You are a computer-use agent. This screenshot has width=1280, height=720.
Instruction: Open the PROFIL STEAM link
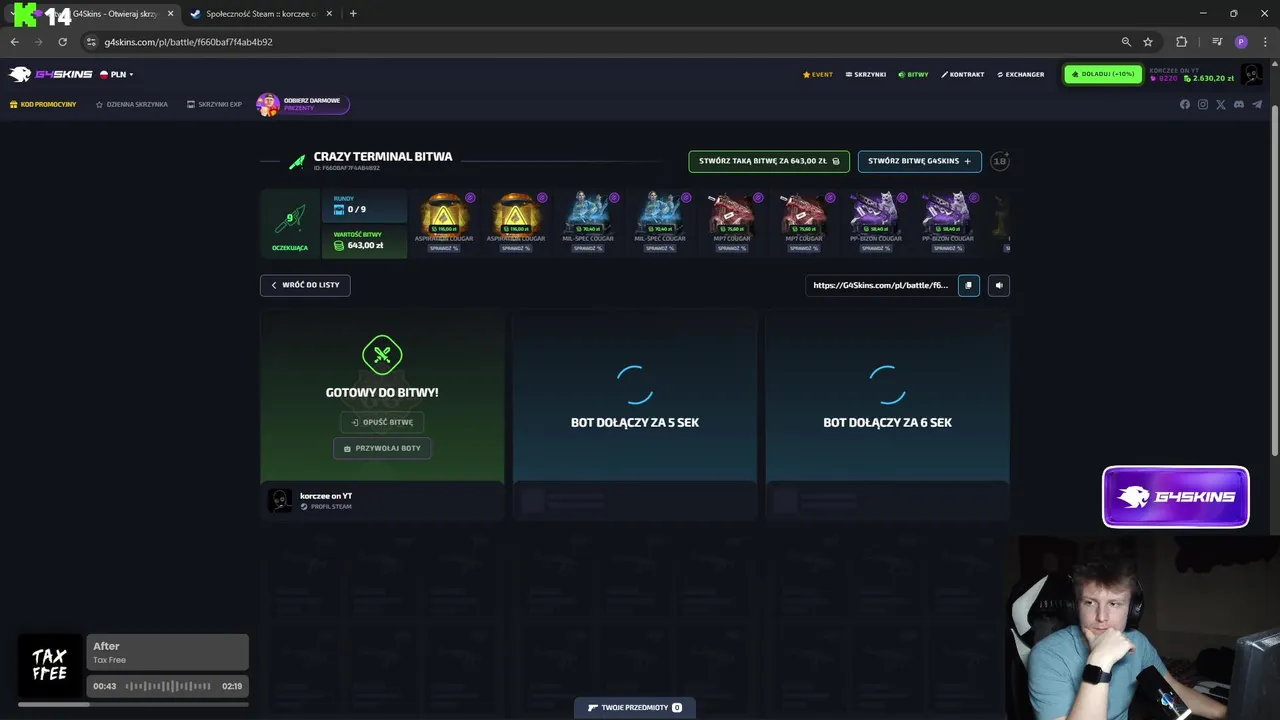[x=326, y=507]
